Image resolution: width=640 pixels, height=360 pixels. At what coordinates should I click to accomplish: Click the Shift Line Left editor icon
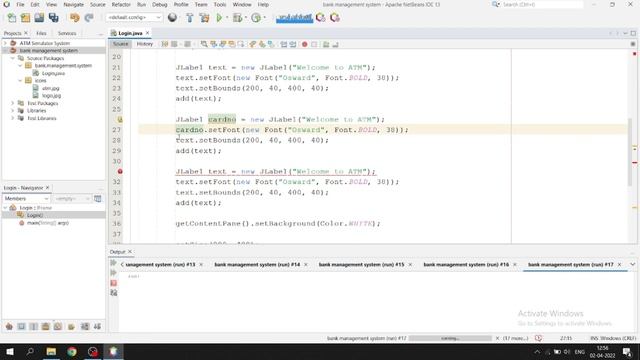coord(284,44)
